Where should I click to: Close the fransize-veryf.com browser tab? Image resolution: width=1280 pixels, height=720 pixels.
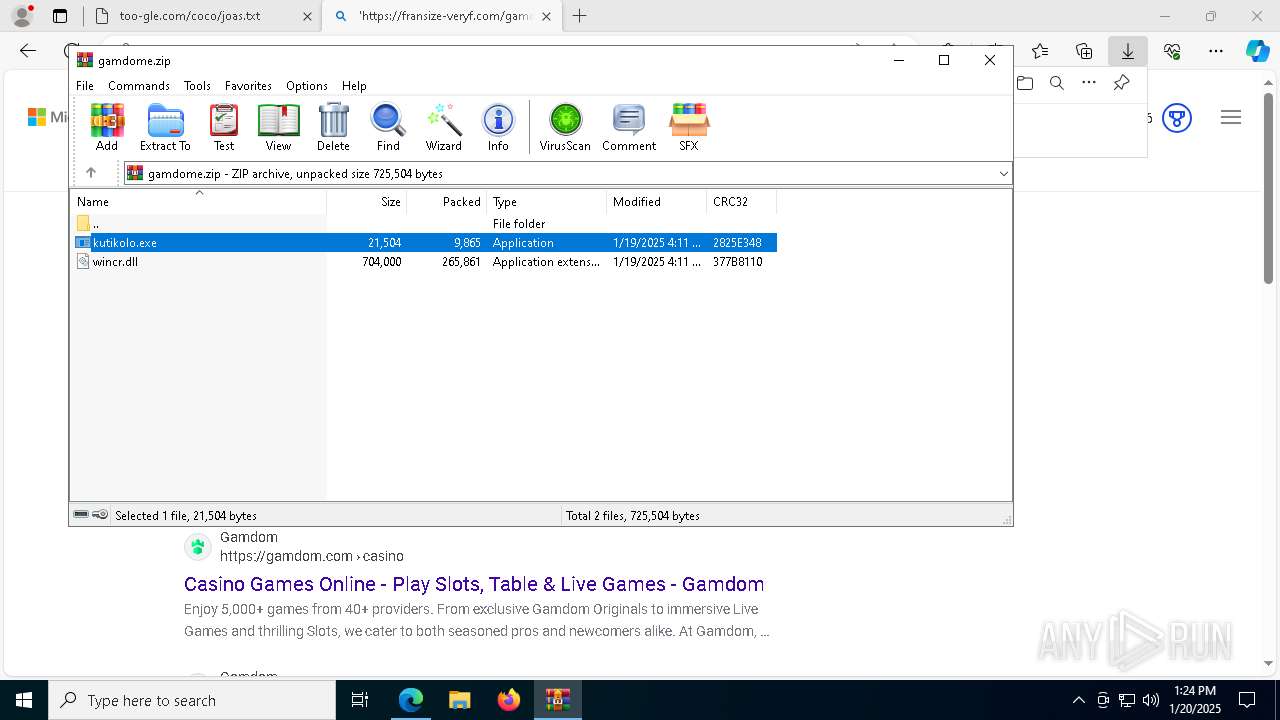[x=546, y=16]
